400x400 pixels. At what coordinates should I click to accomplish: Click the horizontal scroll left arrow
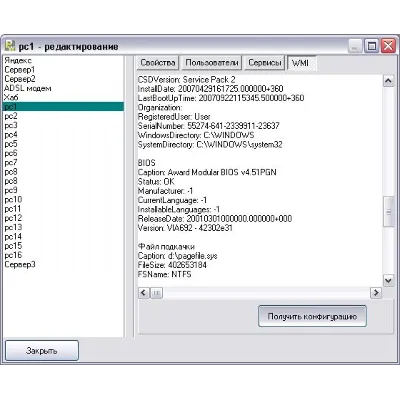pos(143,293)
